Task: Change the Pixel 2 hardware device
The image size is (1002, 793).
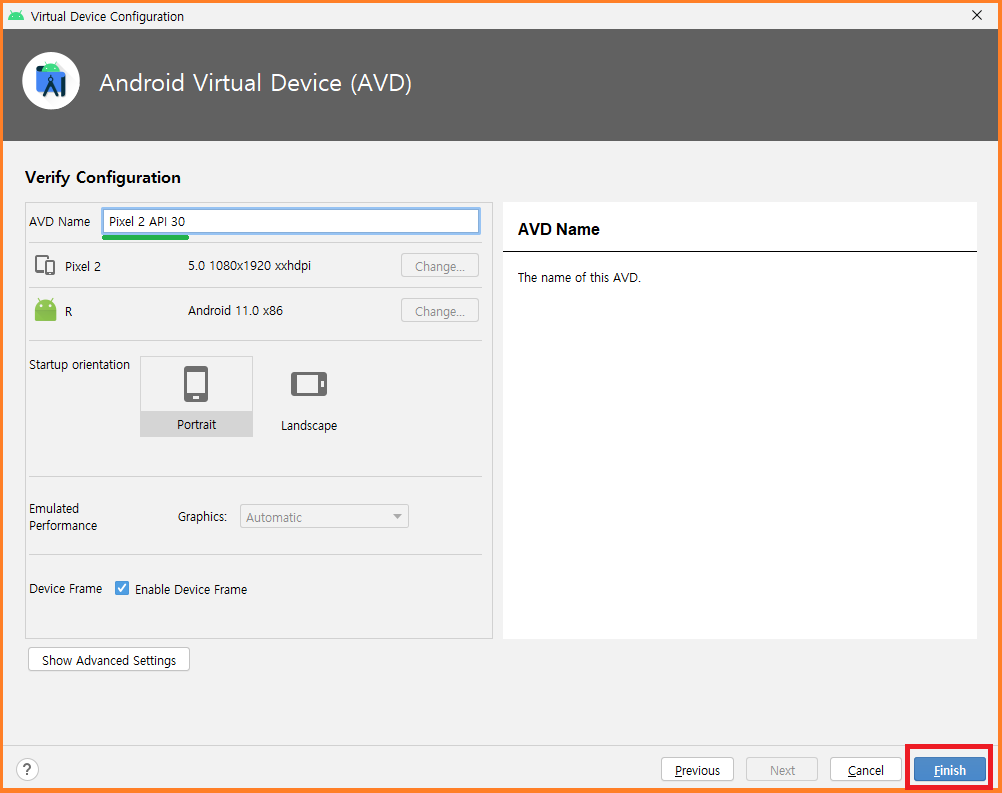Action: [440, 266]
